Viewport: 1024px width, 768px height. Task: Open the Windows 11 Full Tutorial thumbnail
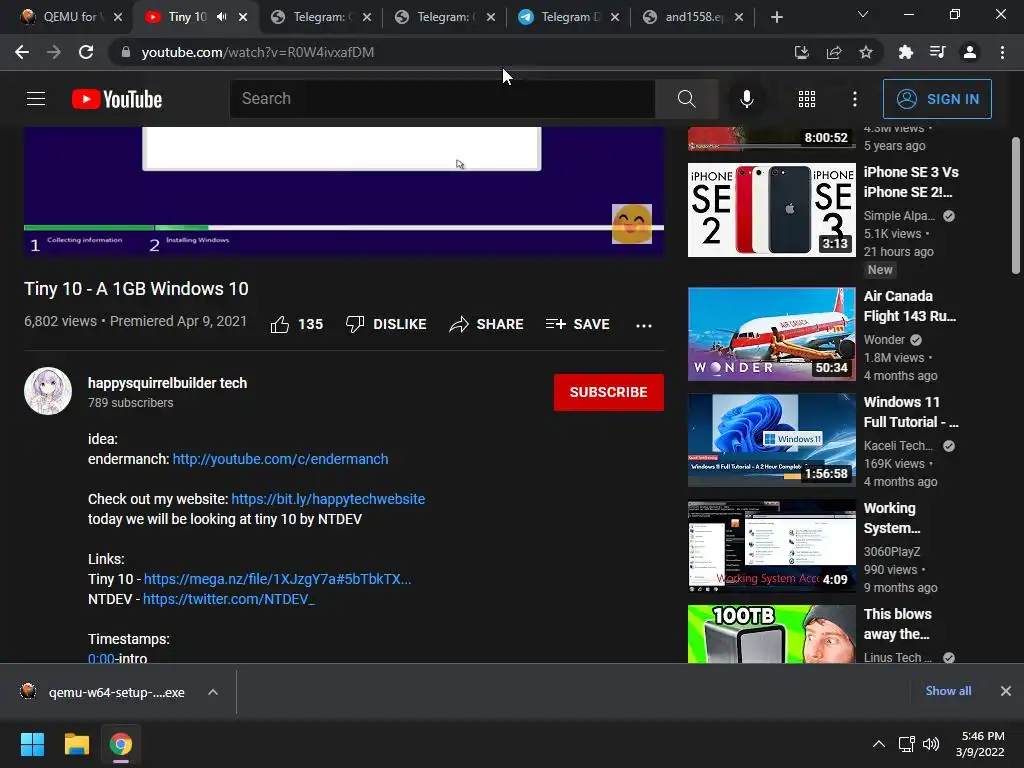click(x=771, y=440)
